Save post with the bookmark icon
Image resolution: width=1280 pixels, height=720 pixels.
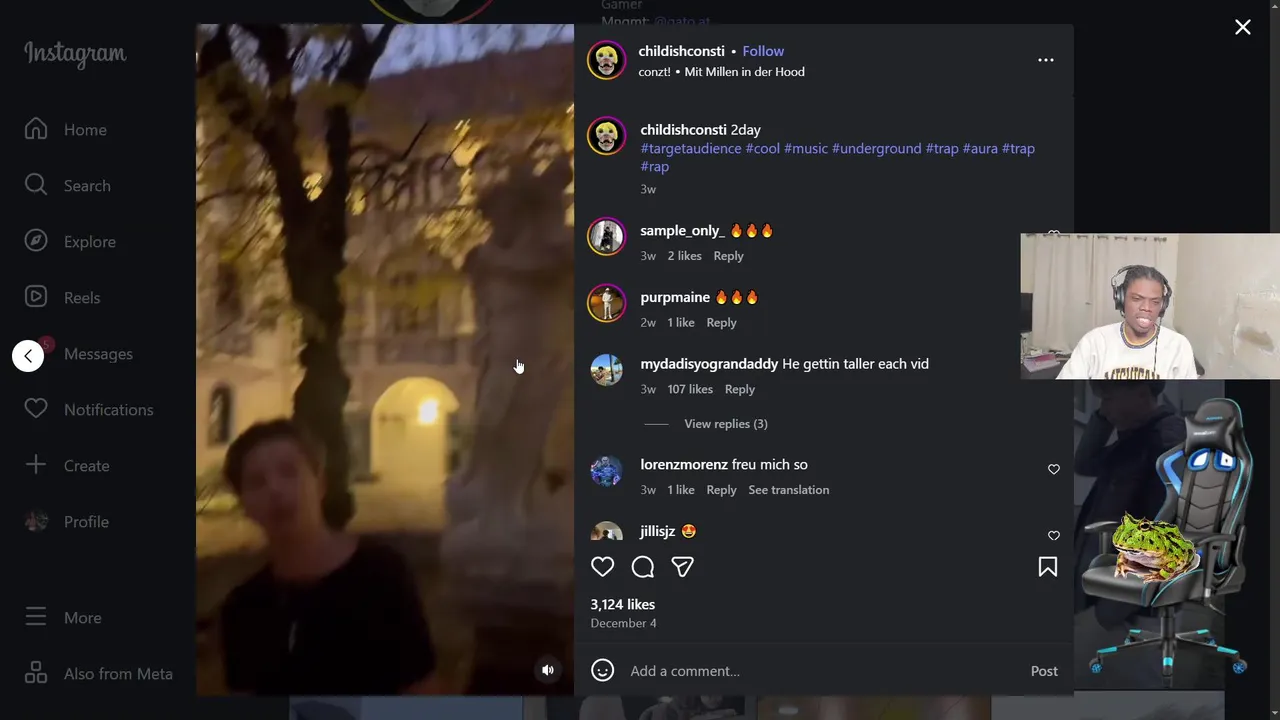(x=1047, y=567)
